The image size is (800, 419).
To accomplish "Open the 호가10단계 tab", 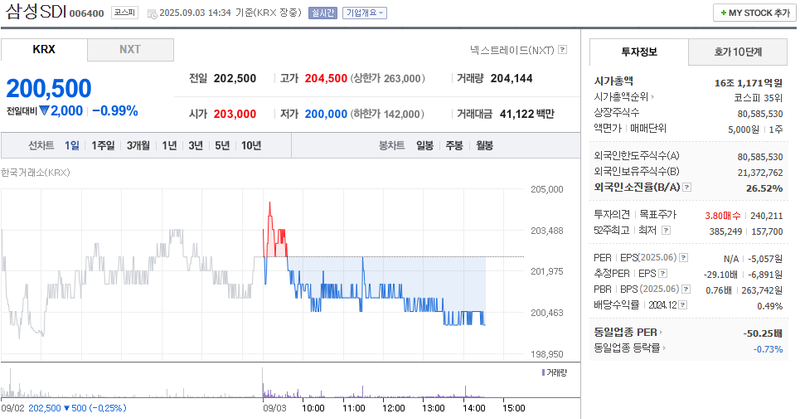I will coord(738,52).
